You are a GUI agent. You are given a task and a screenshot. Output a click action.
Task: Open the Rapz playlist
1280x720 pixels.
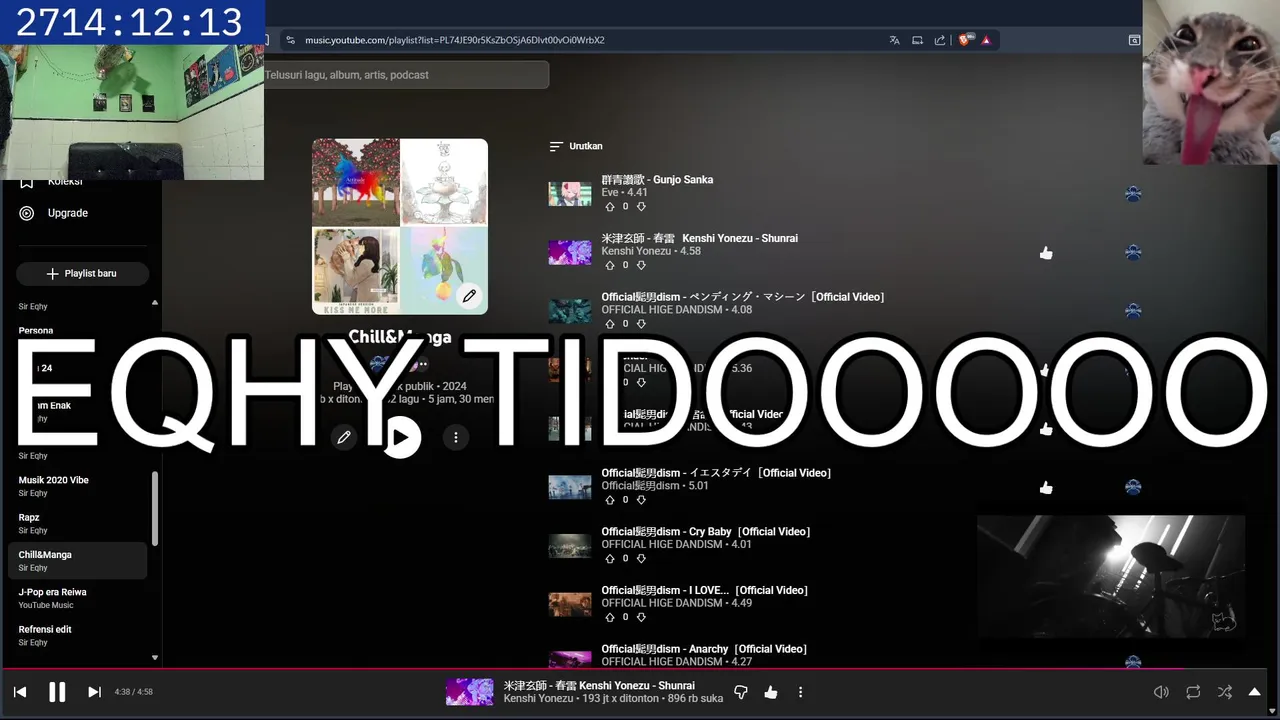(x=78, y=523)
